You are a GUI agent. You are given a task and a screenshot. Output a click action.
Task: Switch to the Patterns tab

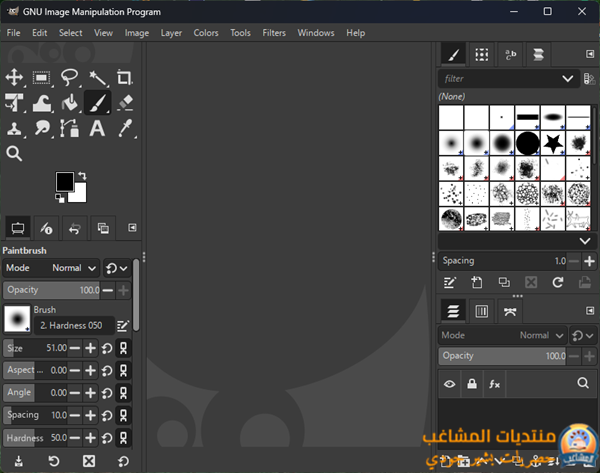[x=481, y=54]
